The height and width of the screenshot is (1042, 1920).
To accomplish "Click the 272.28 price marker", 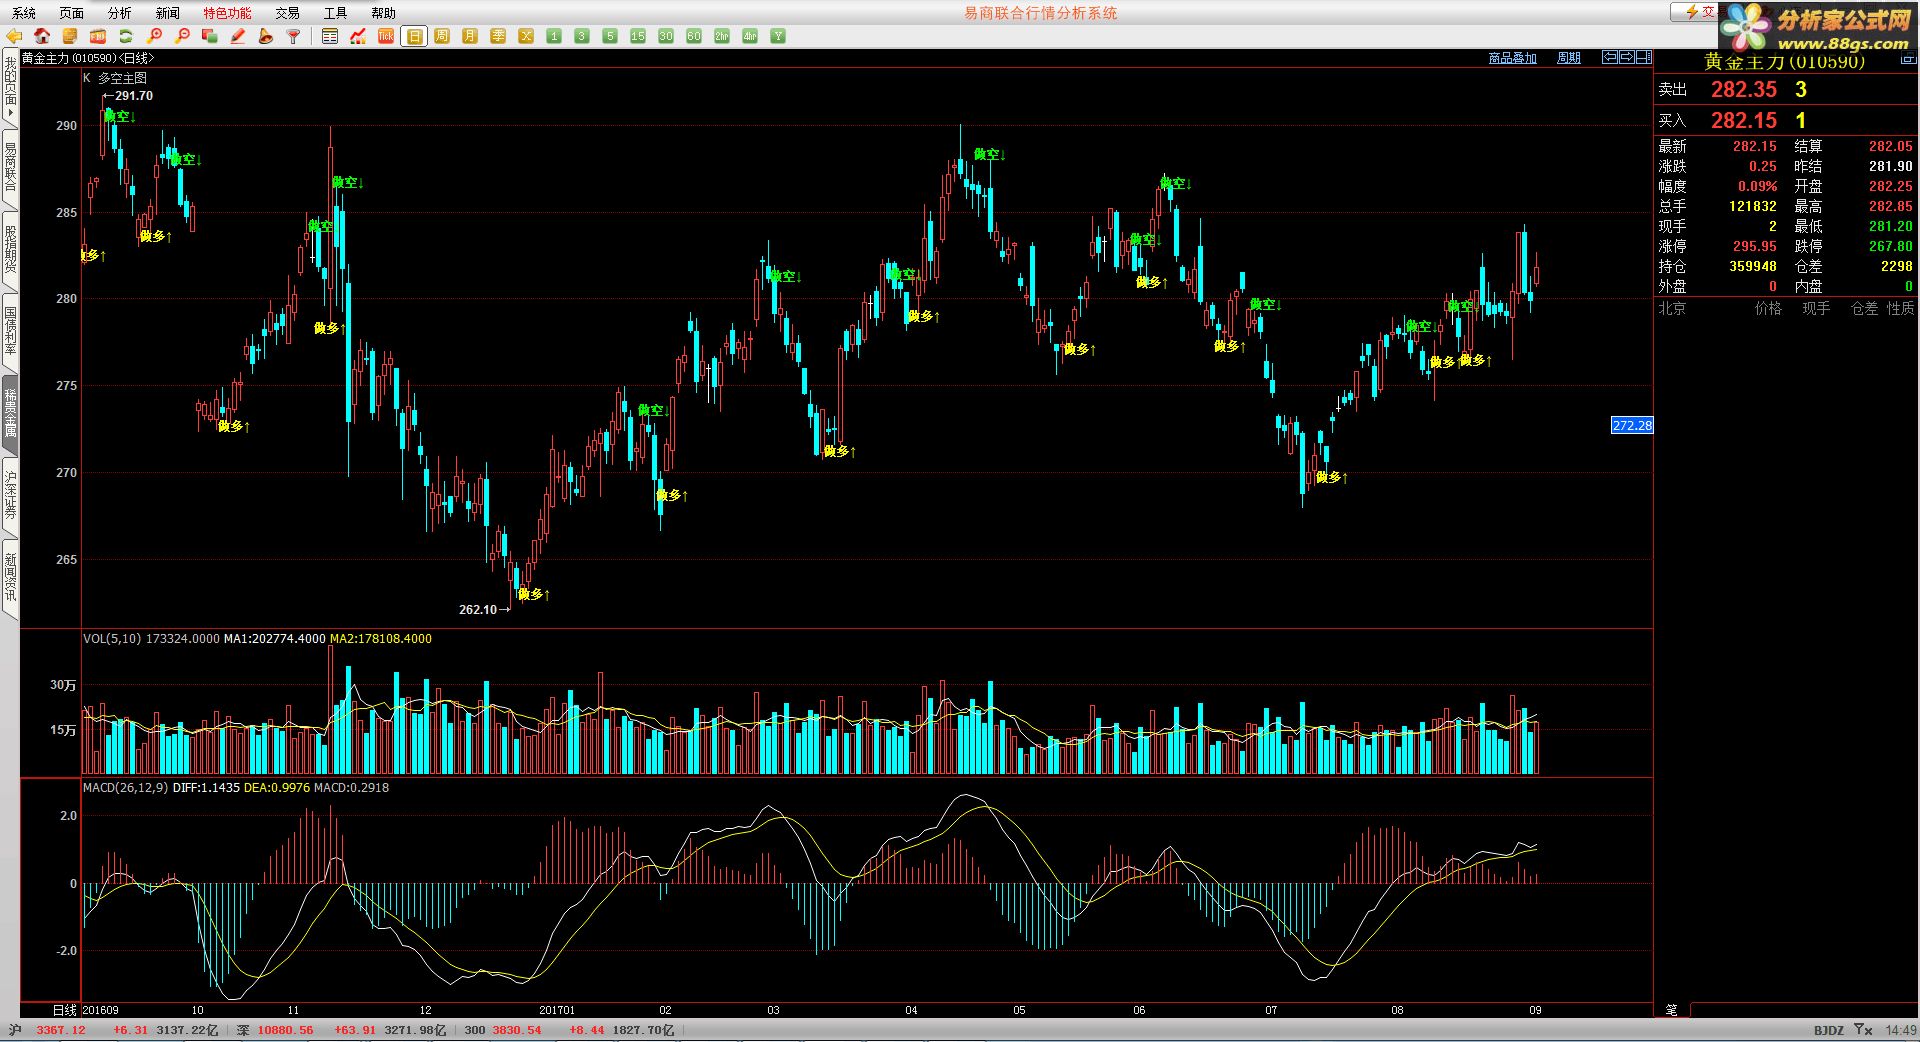I will [1632, 425].
